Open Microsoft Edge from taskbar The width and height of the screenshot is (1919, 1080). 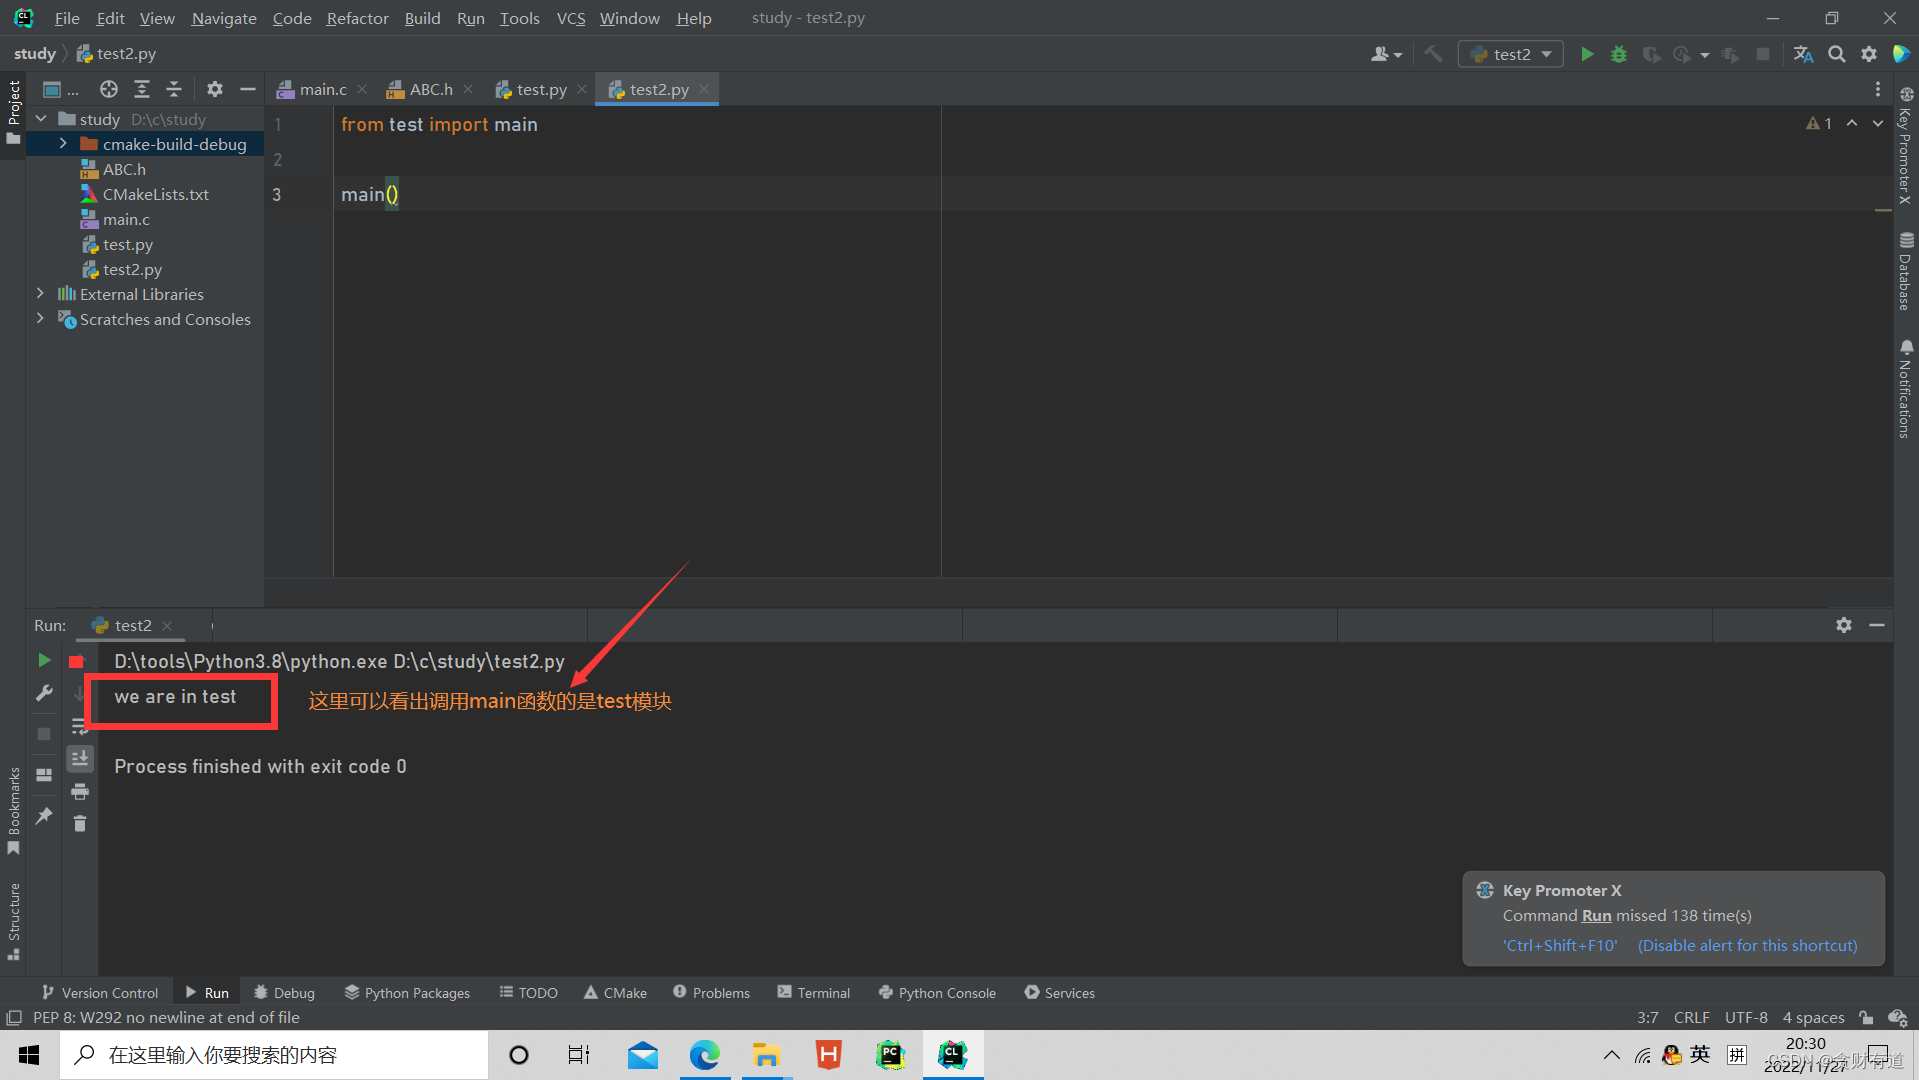tap(705, 1055)
